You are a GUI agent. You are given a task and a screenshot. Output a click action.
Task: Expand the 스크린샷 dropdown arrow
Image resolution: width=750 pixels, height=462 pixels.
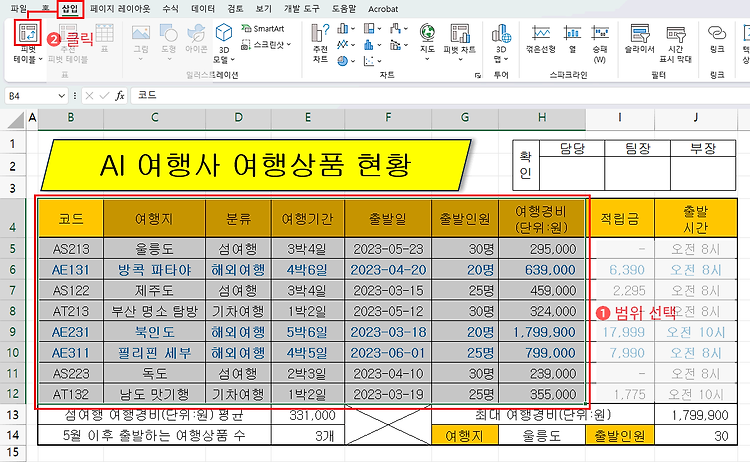click(x=289, y=44)
